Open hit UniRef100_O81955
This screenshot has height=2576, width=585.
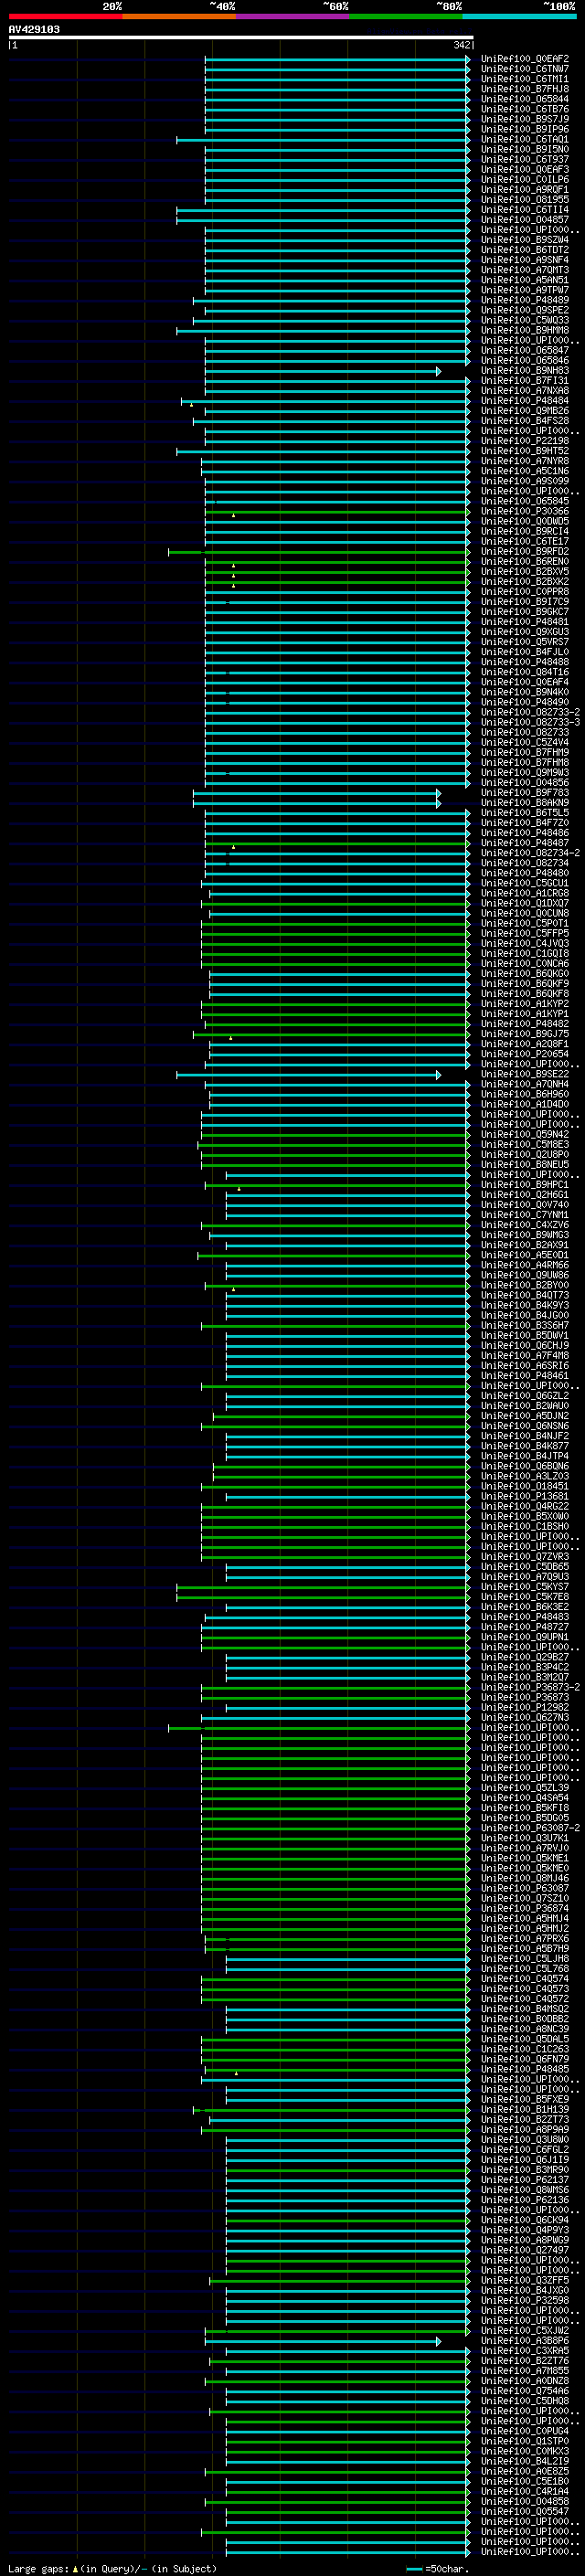pyautogui.click(x=525, y=200)
